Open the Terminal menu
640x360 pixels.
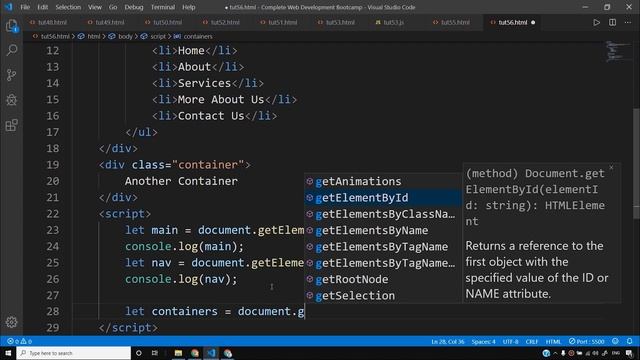pos(163,7)
